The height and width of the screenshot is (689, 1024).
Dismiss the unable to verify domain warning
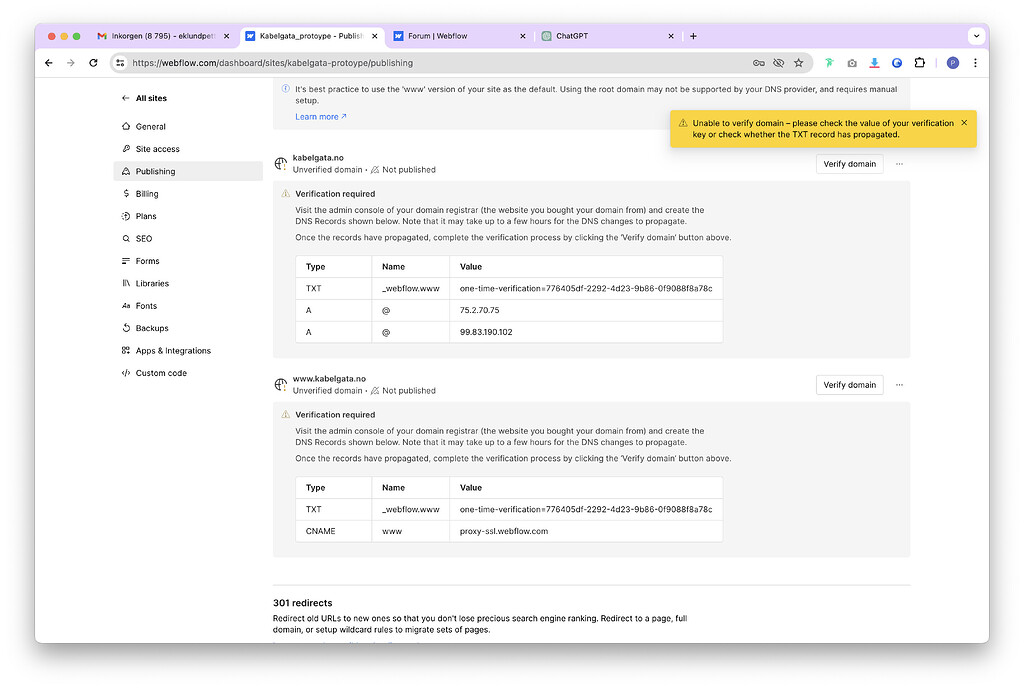(964, 123)
